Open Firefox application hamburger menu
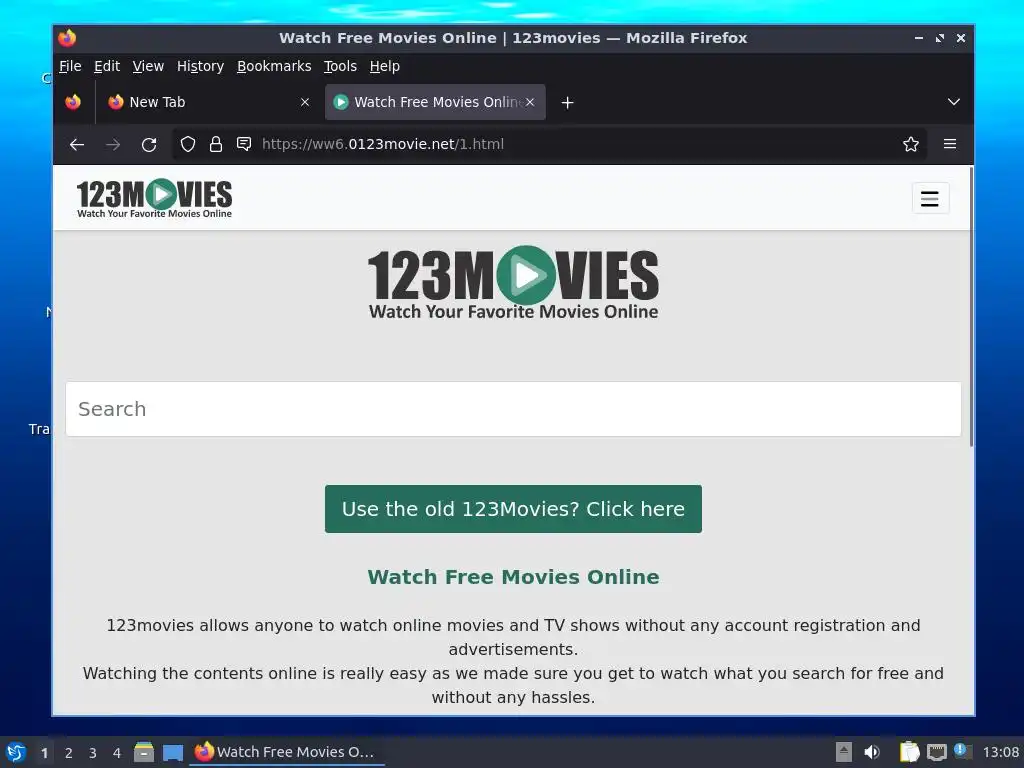Image resolution: width=1024 pixels, height=768 pixels. tap(950, 144)
